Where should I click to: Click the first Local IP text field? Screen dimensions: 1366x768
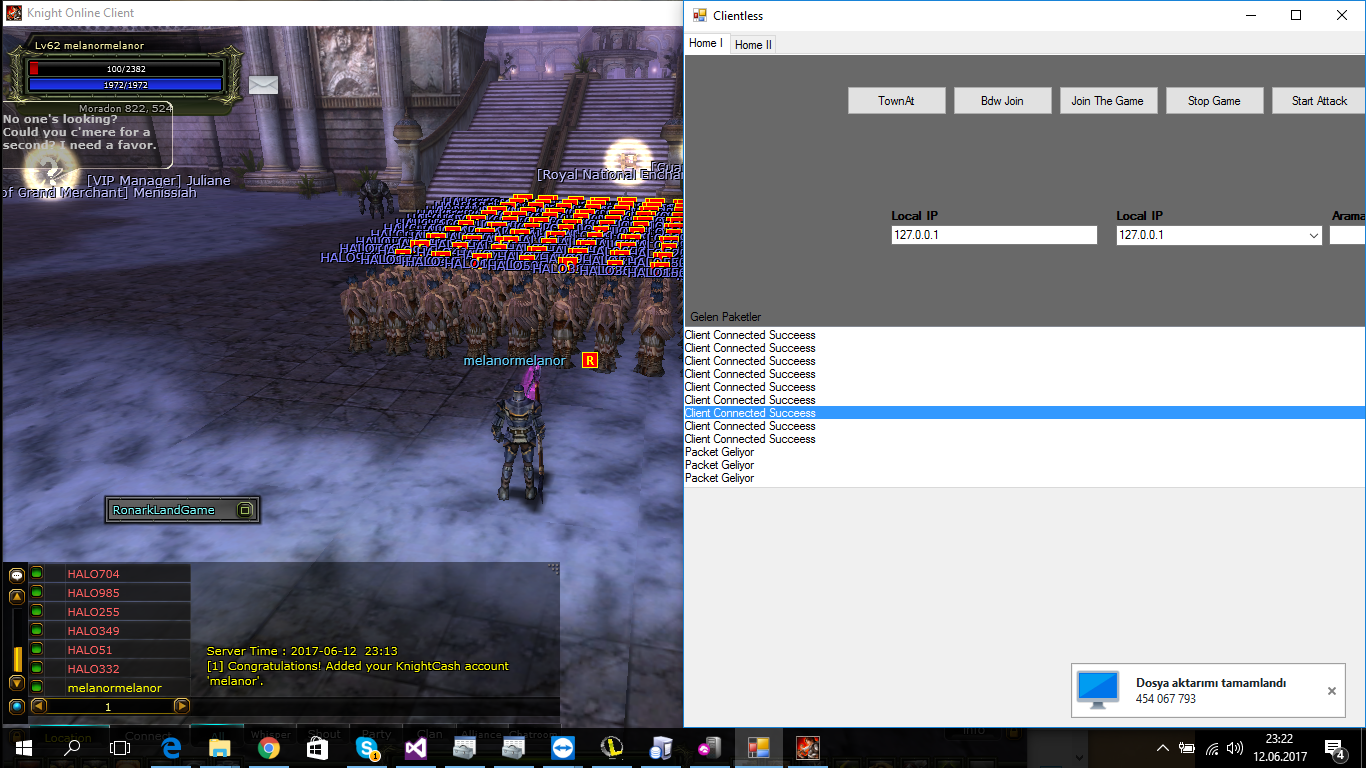[994, 235]
